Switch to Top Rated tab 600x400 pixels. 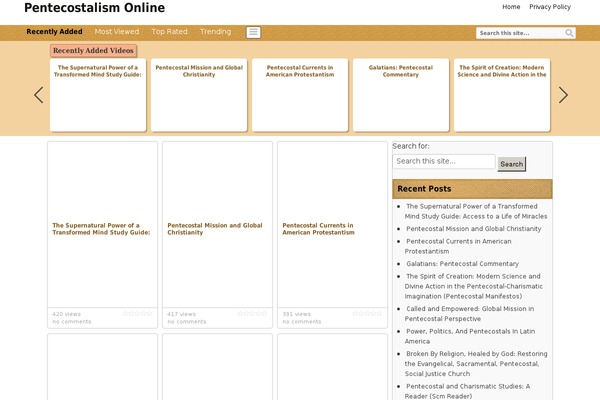(170, 32)
